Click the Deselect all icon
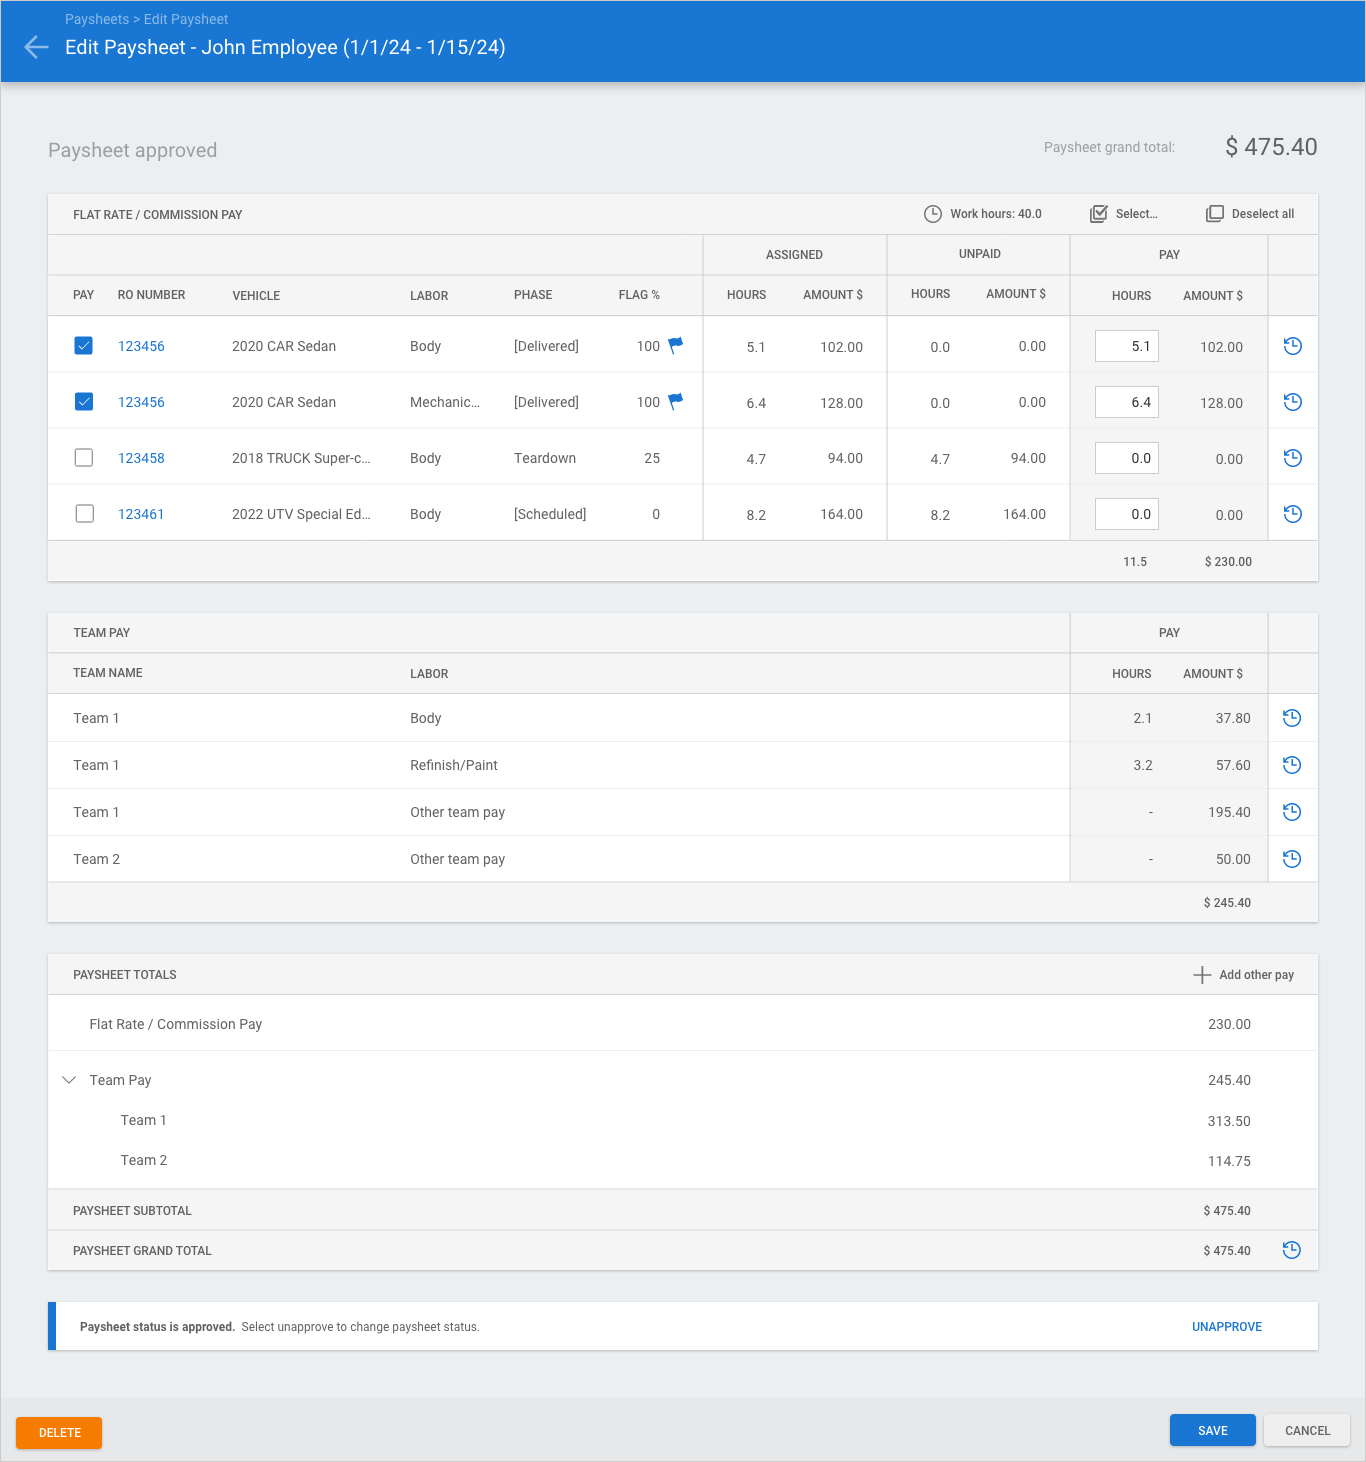The width and height of the screenshot is (1366, 1462). click(1214, 214)
